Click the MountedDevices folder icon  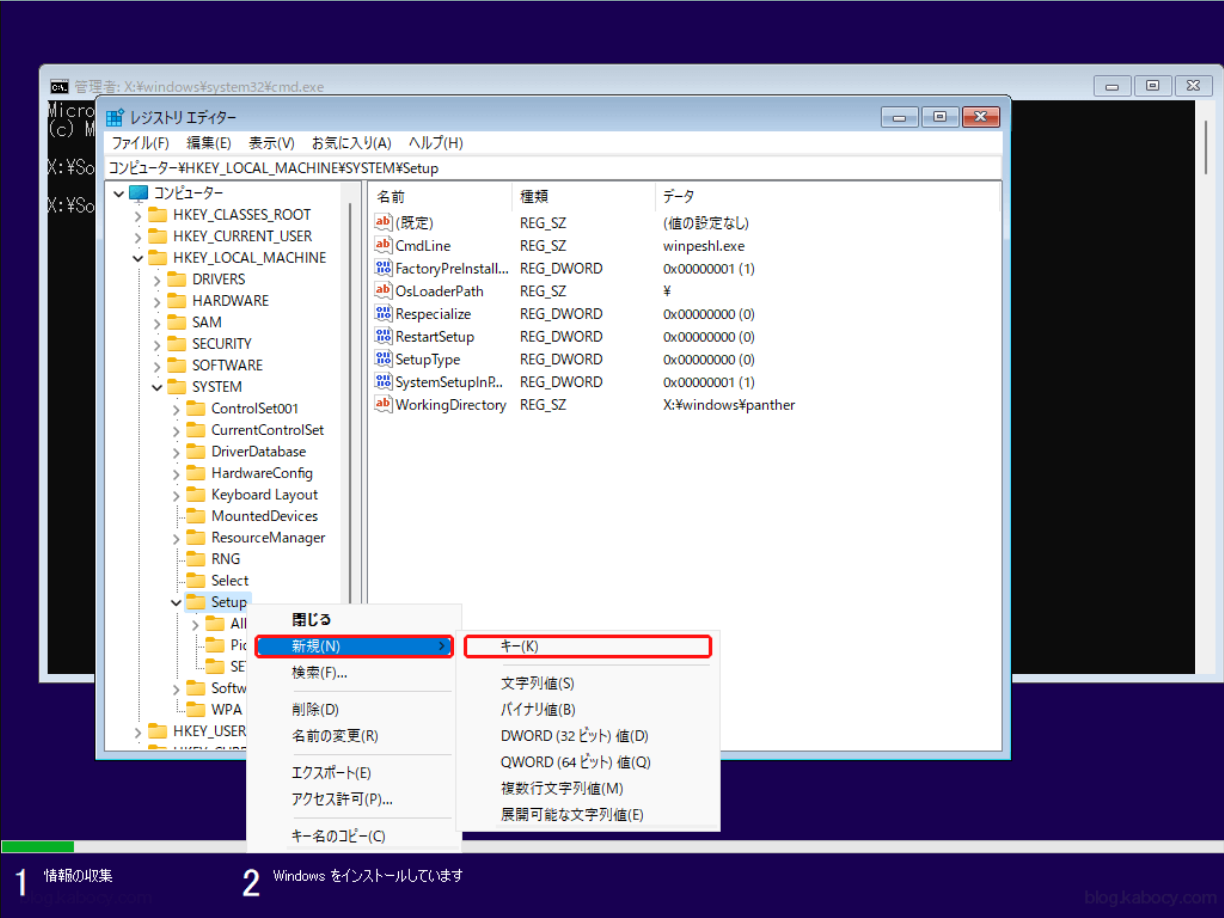coord(196,516)
